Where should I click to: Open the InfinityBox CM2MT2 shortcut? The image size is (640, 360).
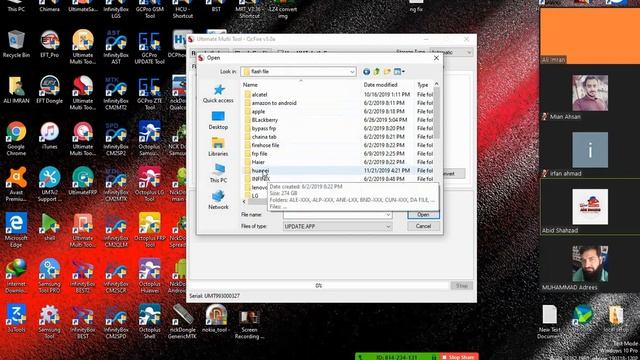116,93
